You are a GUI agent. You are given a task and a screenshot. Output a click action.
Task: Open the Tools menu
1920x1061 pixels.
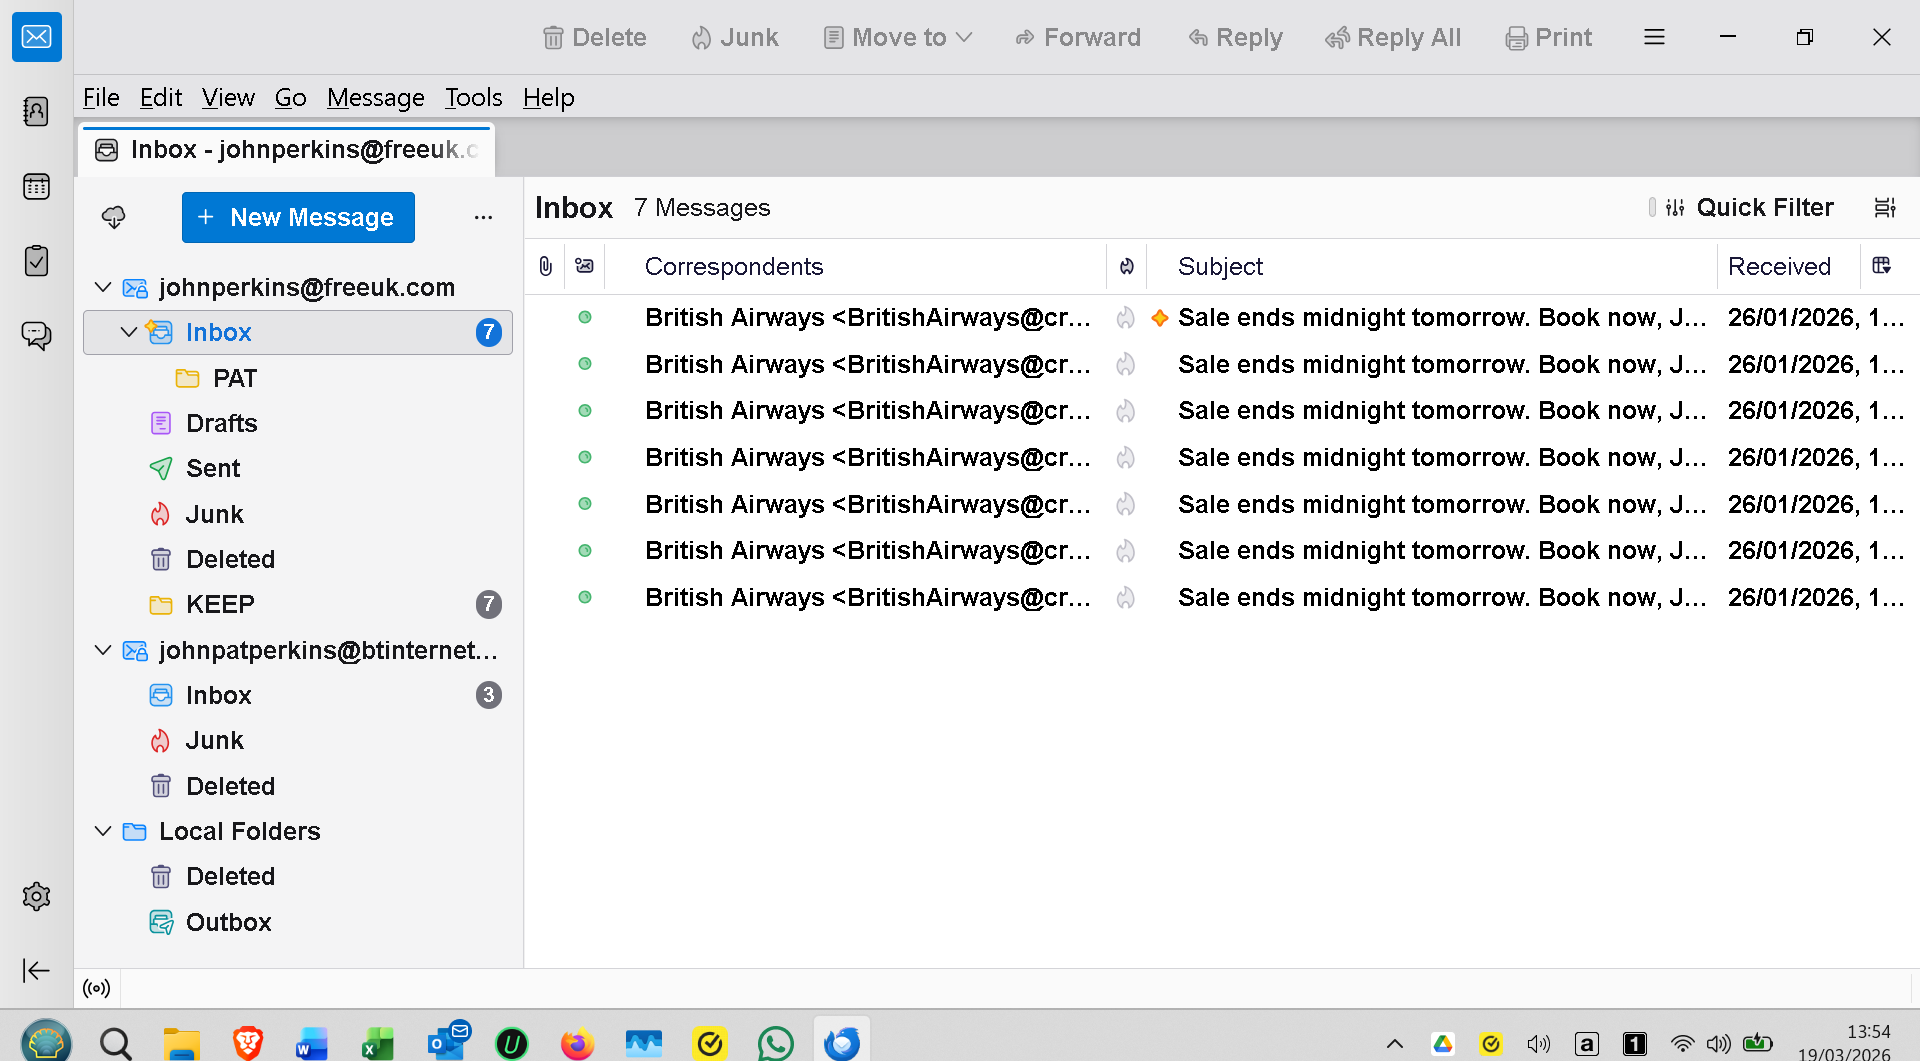(473, 97)
